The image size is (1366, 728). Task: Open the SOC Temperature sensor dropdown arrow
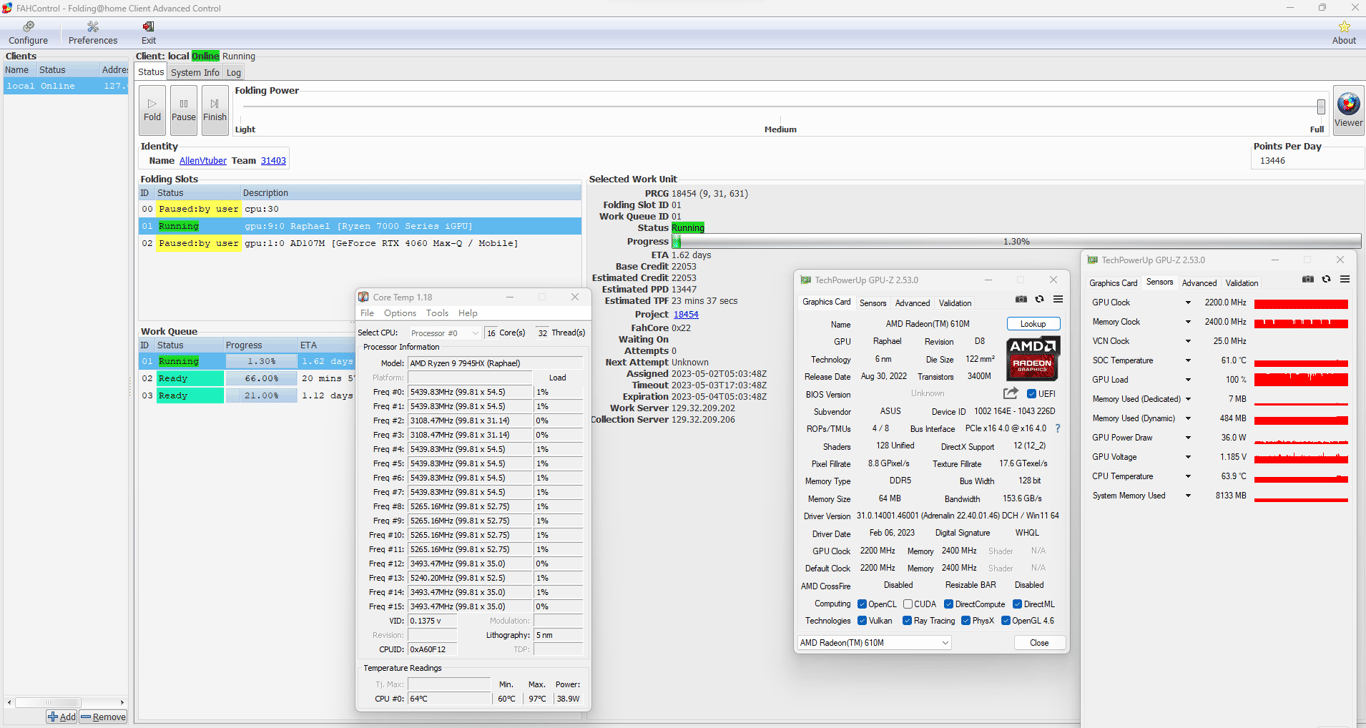(1188, 361)
